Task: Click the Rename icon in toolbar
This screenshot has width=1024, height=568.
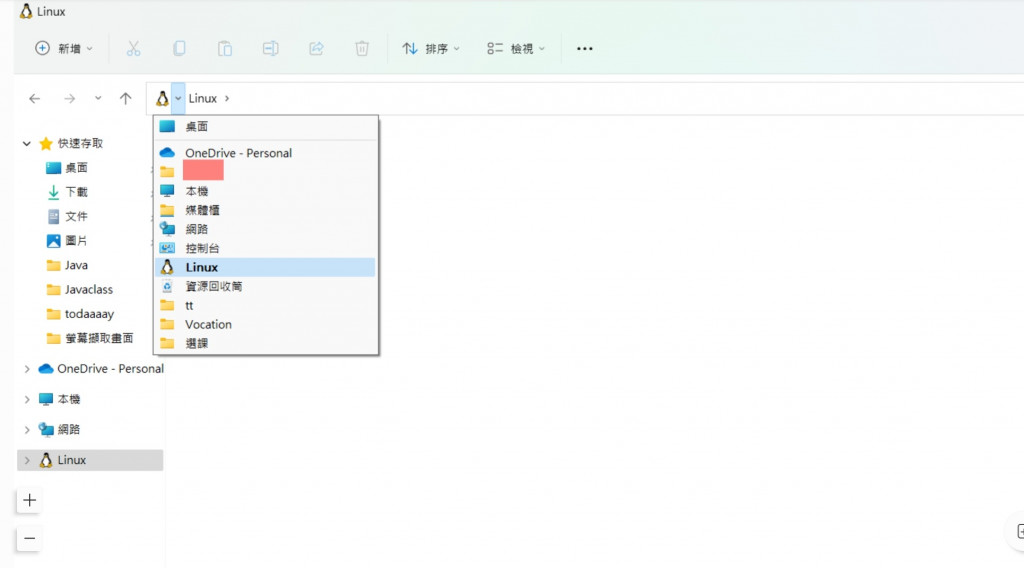Action: (x=270, y=48)
